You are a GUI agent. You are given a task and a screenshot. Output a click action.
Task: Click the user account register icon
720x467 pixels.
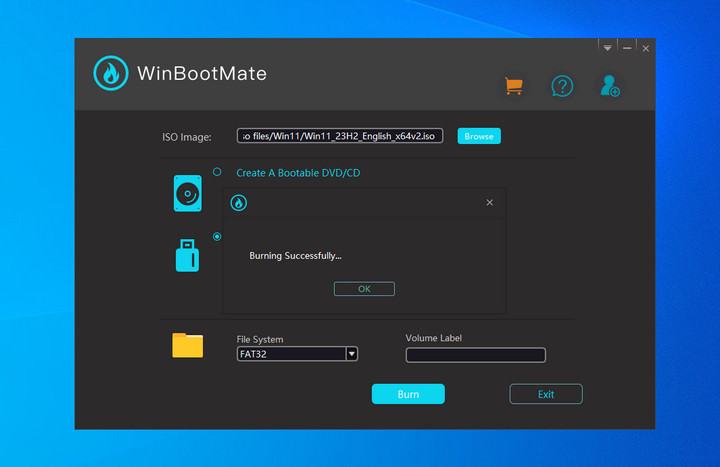(x=609, y=86)
